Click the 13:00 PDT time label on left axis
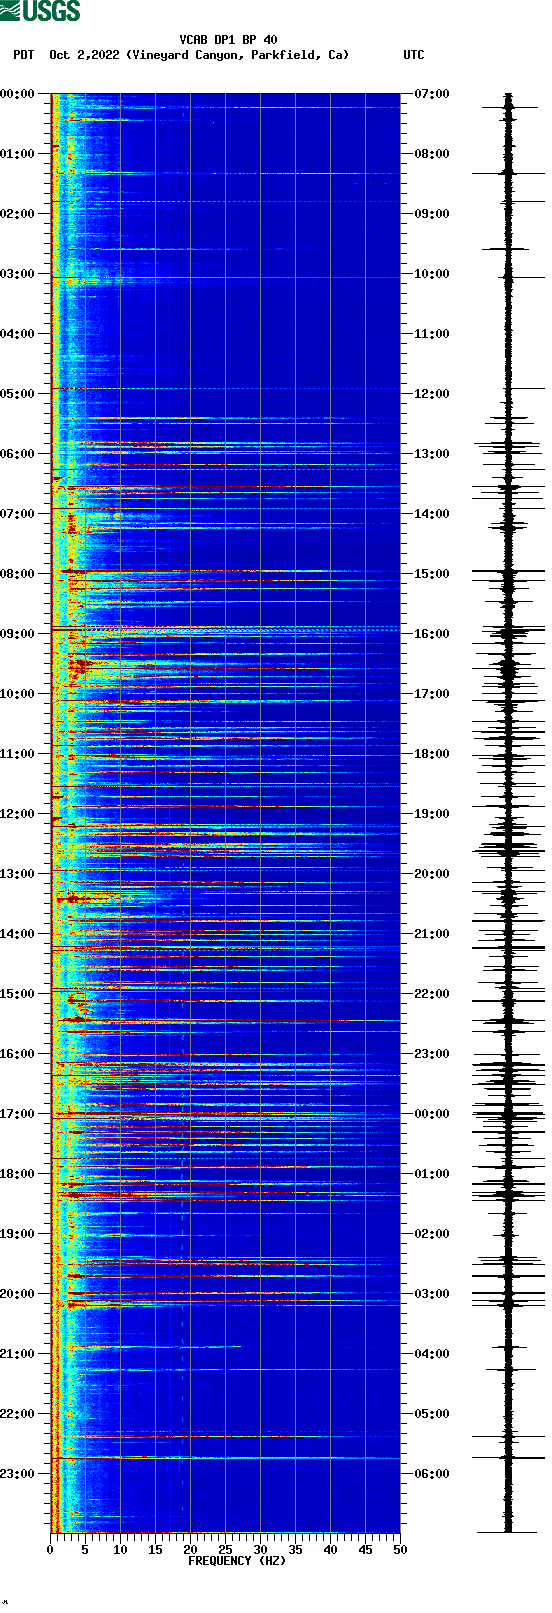Screen dimensions: 552x1613 [x=18, y=874]
